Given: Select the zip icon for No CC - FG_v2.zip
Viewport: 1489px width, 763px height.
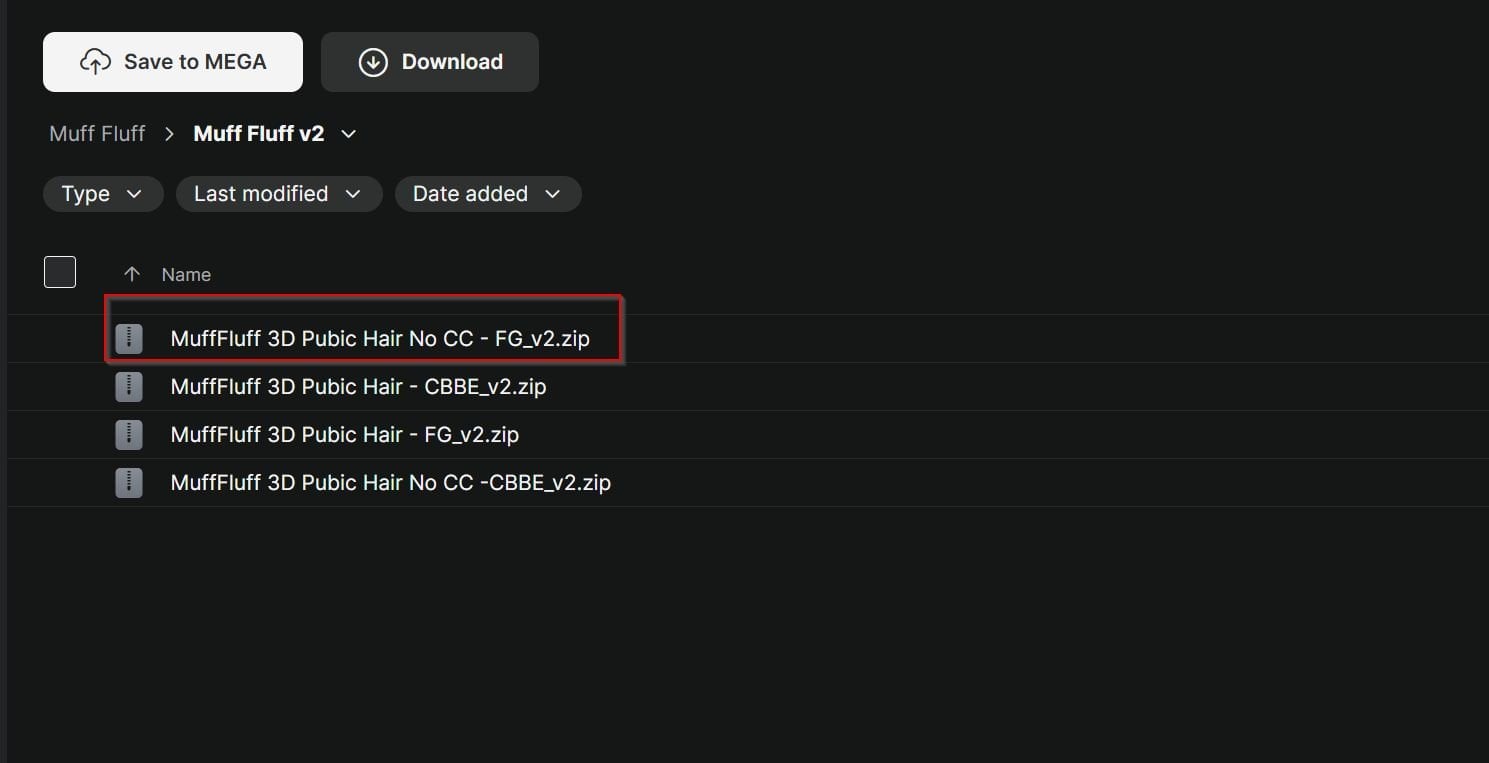Looking at the screenshot, I should [x=129, y=339].
